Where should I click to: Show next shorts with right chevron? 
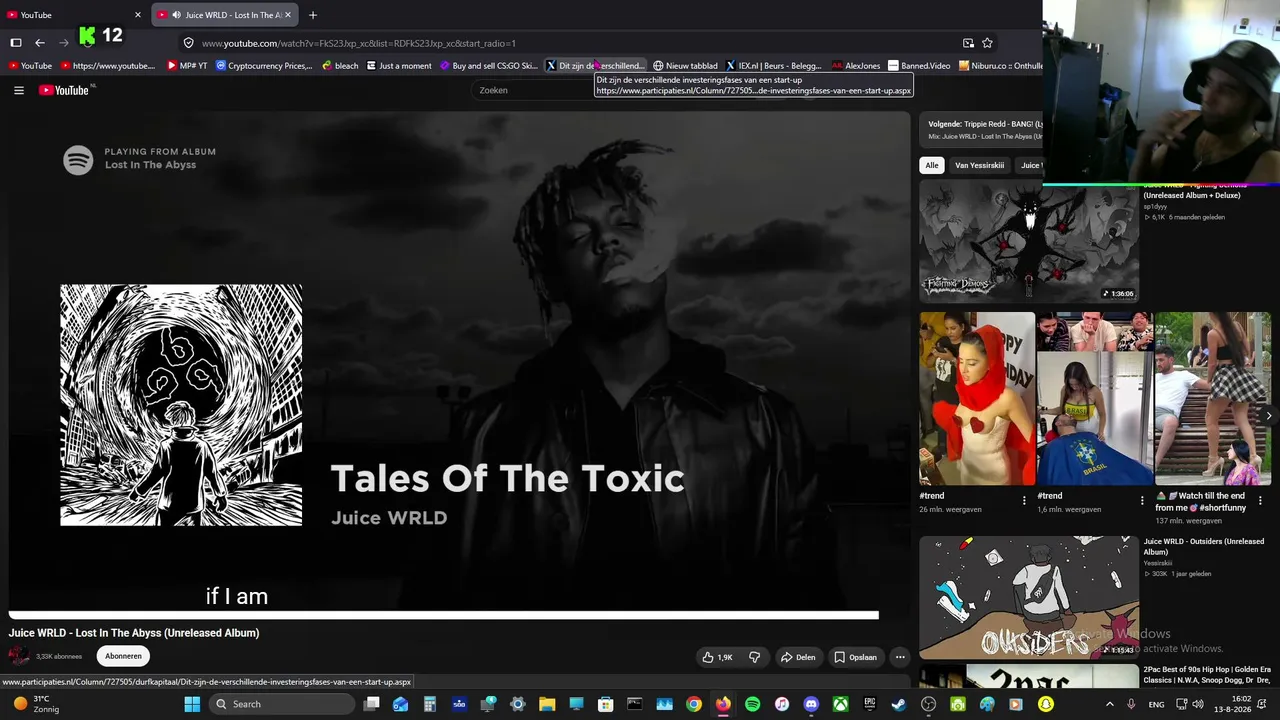tap(1269, 415)
